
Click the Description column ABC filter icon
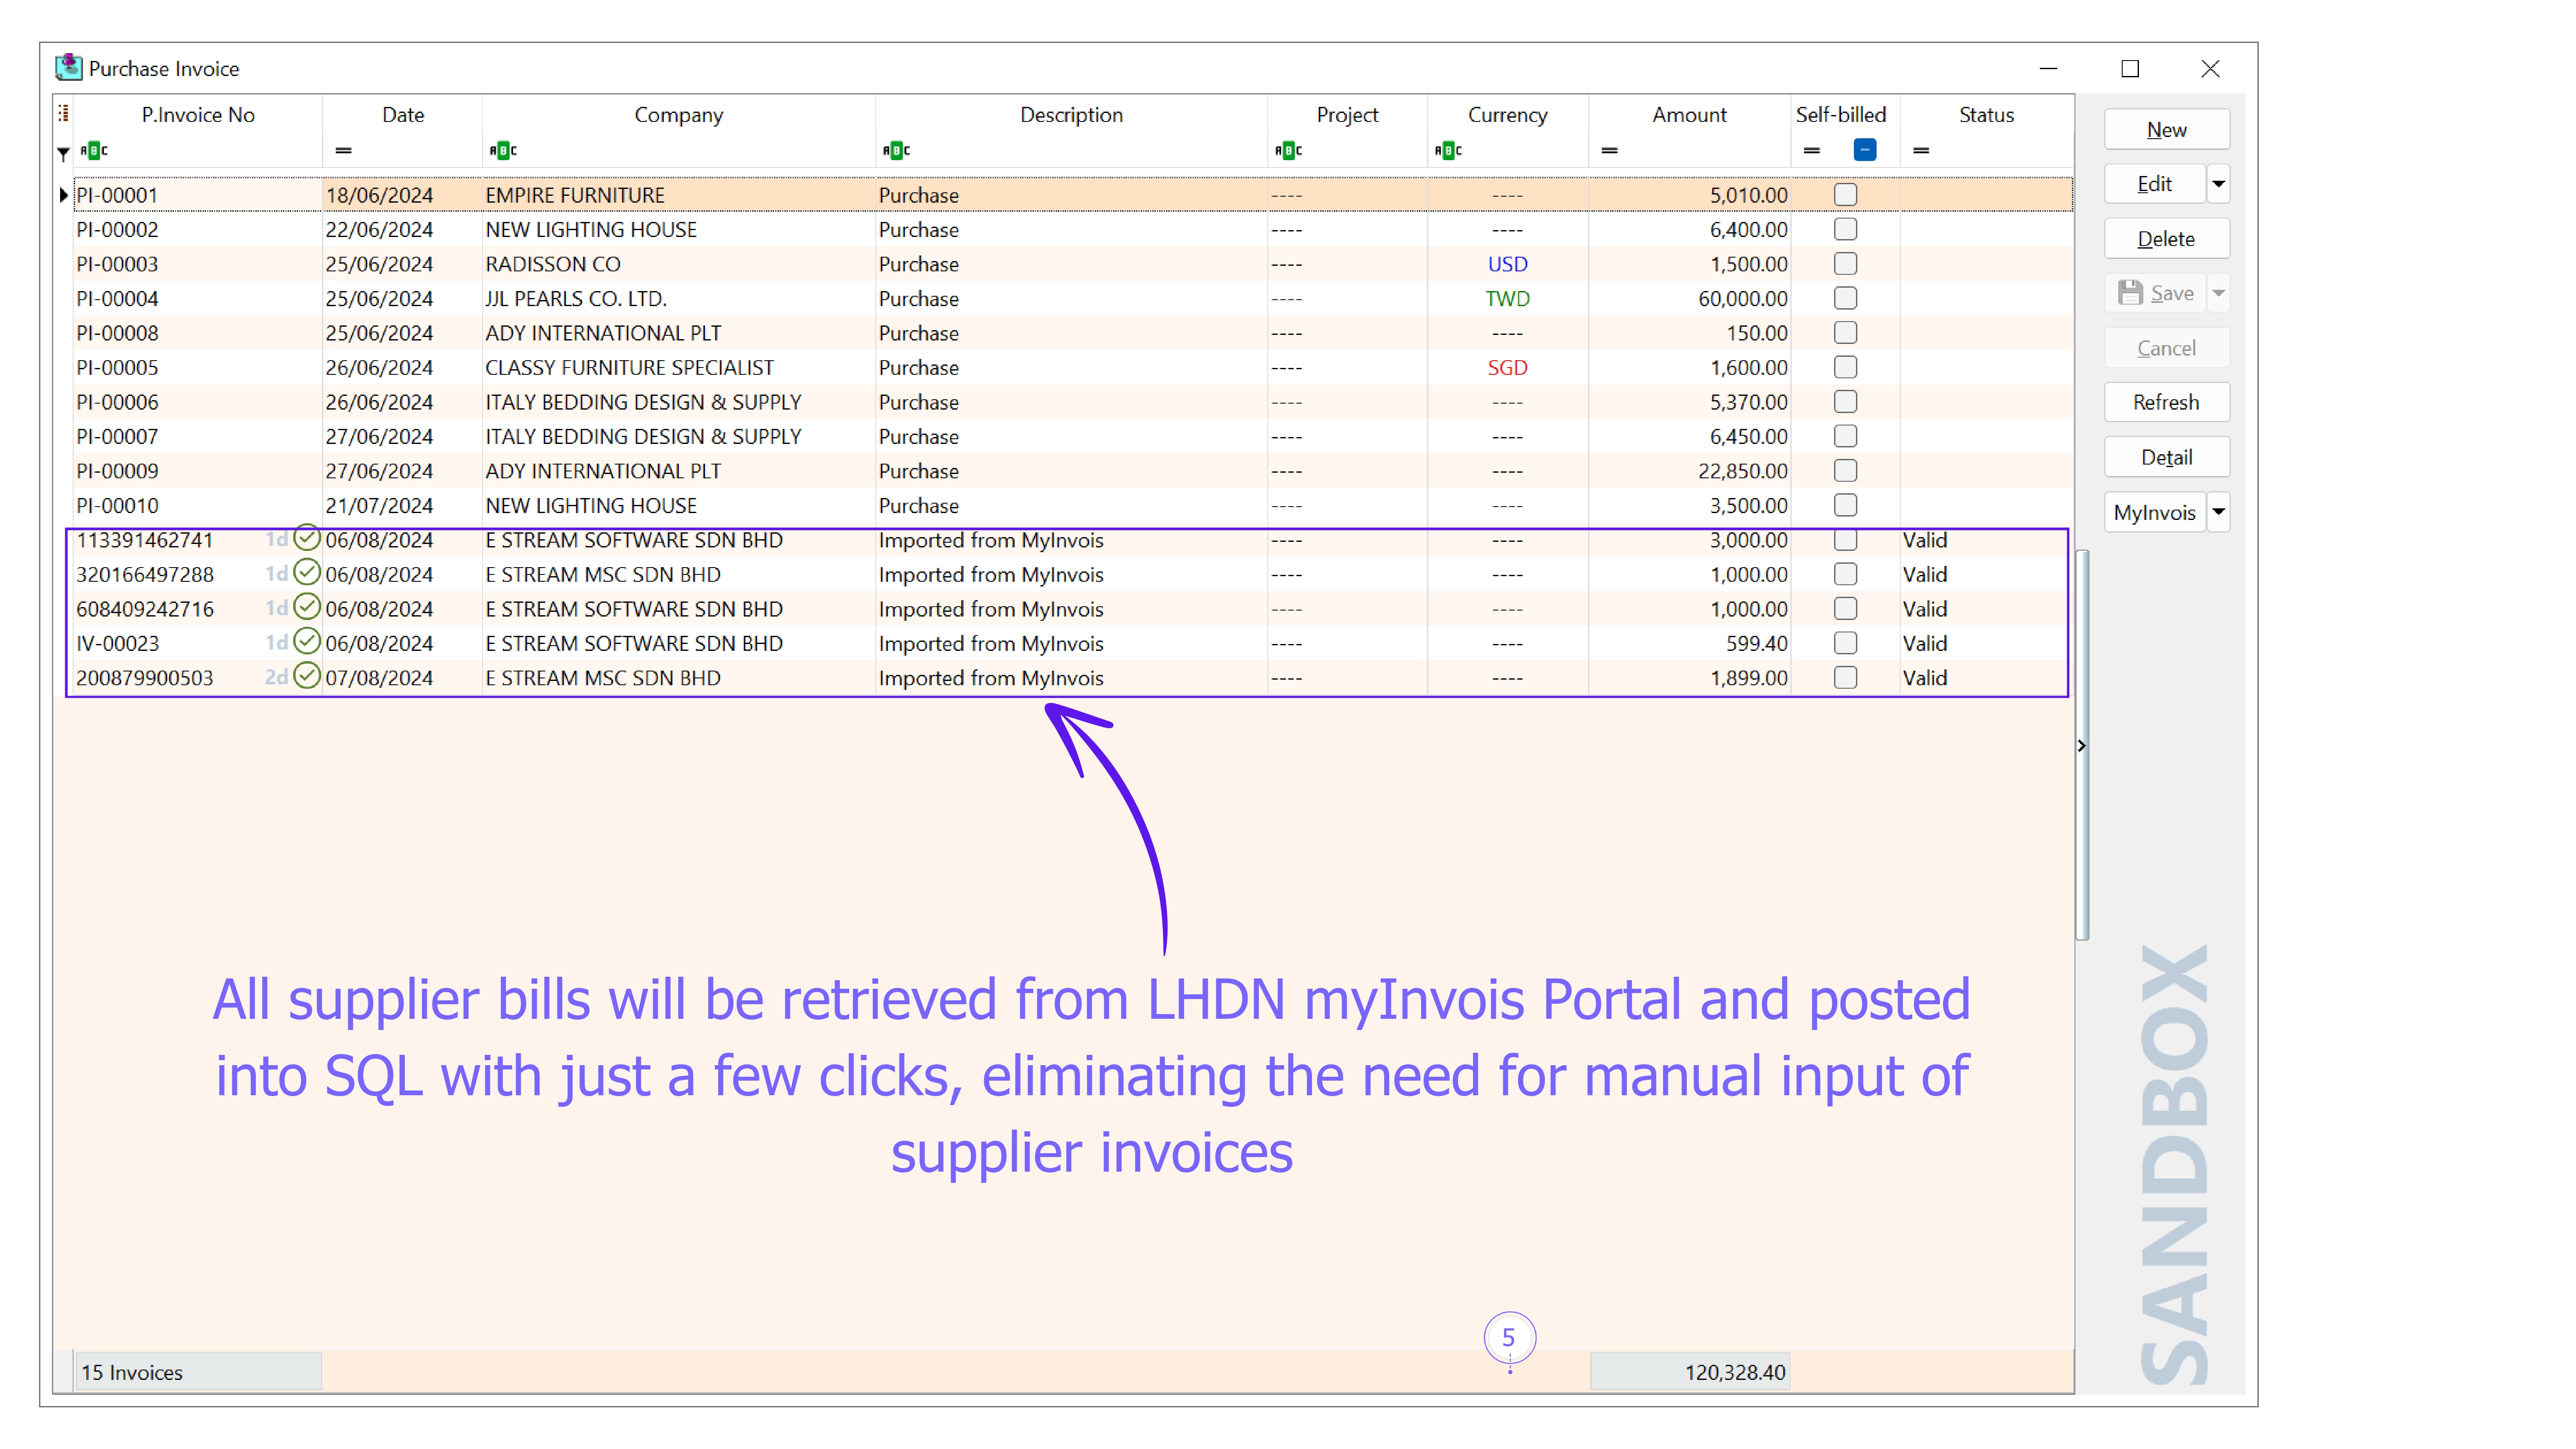click(x=896, y=150)
